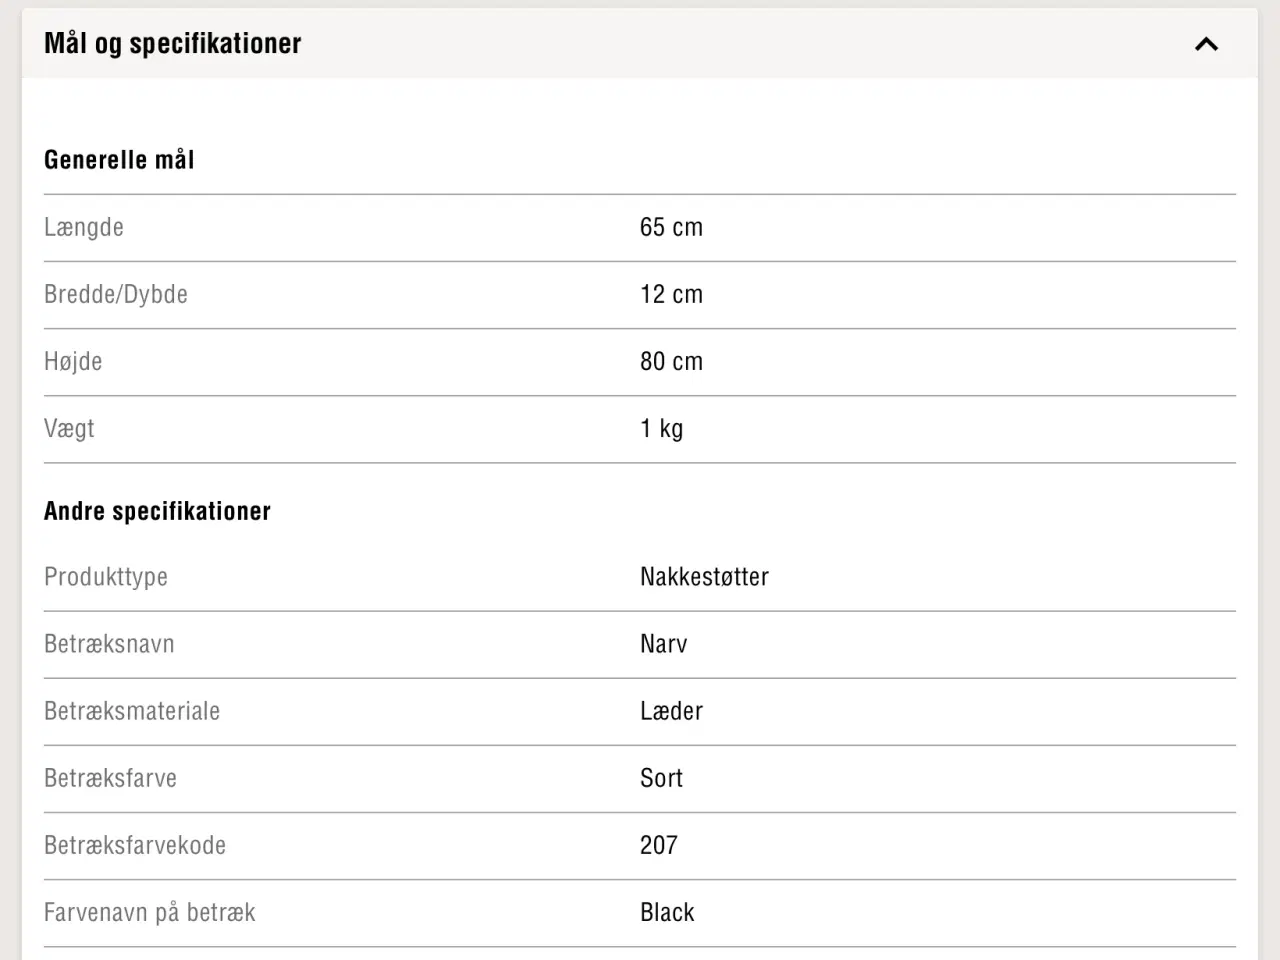This screenshot has height=960, width=1280.
Task: Click the Sort cover color value
Action: (x=661, y=778)
